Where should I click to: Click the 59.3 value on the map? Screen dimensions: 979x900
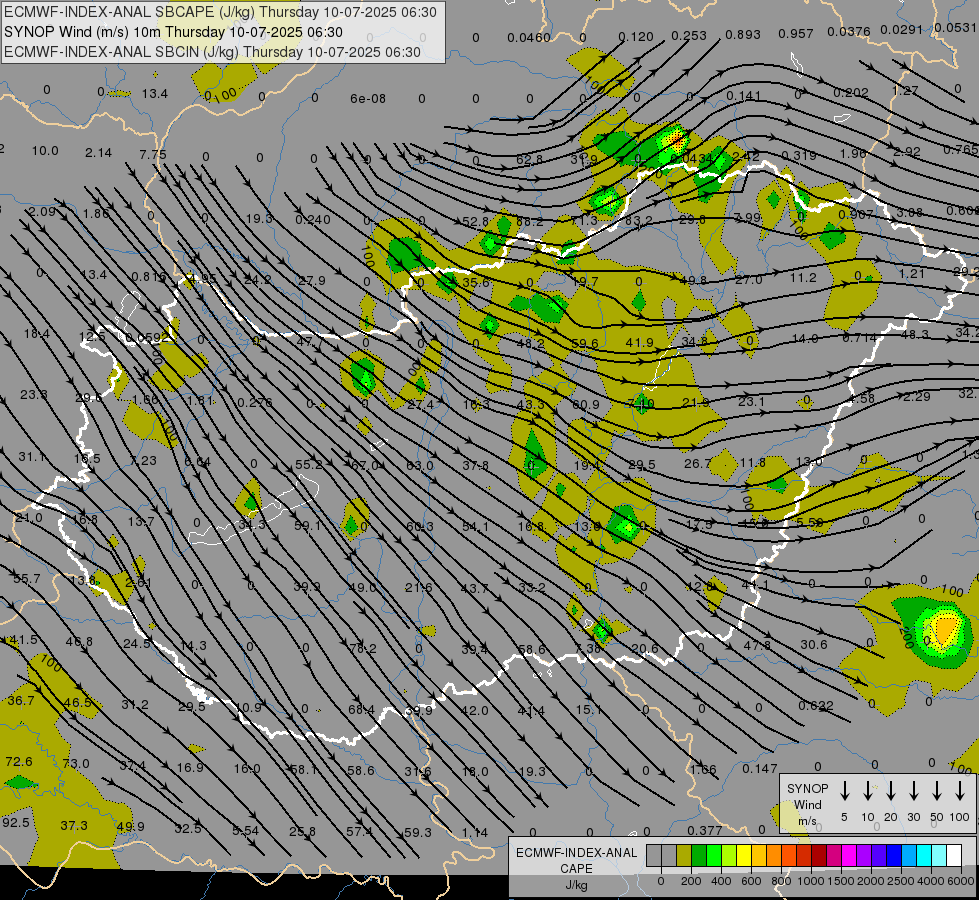coord(418,833)
